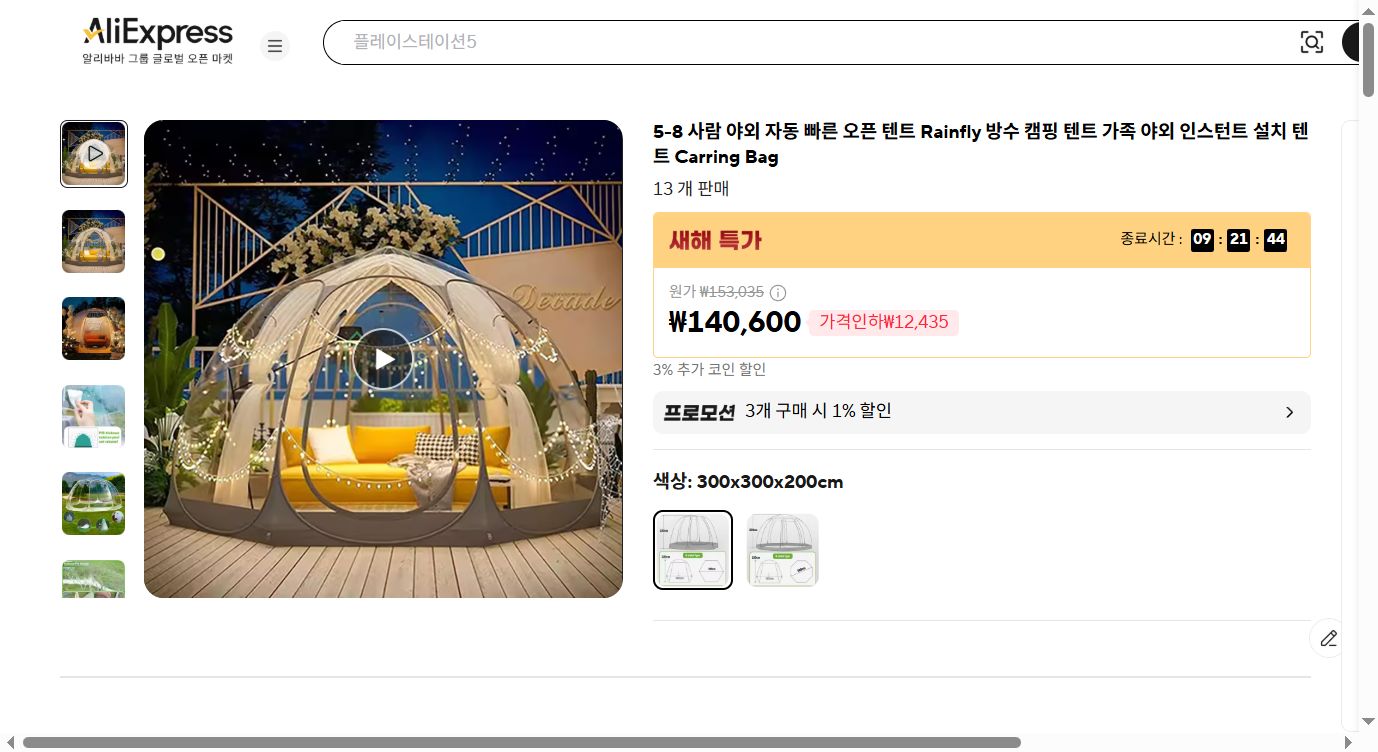Viewport: 1378px width, 752px height.
Task: Click the play icon on the main image
Action: point(383,358)
